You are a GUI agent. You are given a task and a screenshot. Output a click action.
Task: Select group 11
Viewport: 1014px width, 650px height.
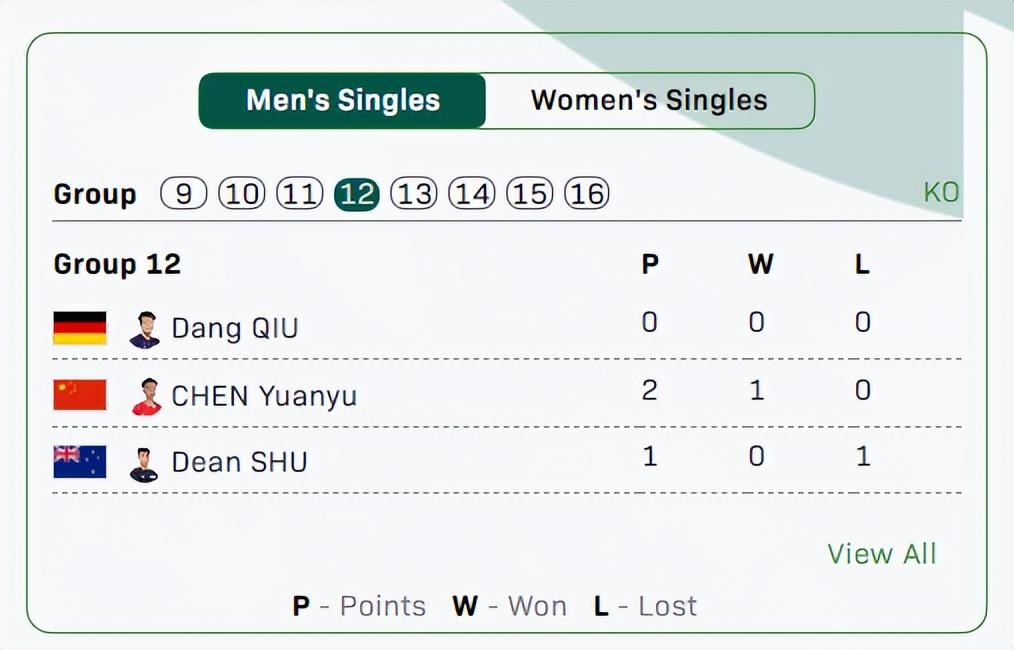tap(299, 193)
